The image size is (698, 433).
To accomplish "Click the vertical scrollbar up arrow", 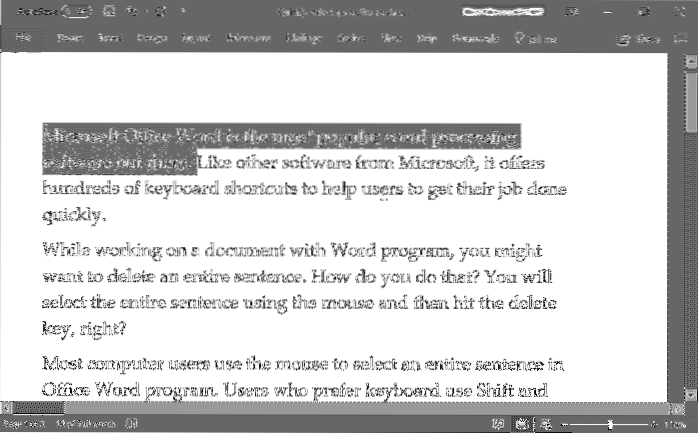I will (691, 61).
